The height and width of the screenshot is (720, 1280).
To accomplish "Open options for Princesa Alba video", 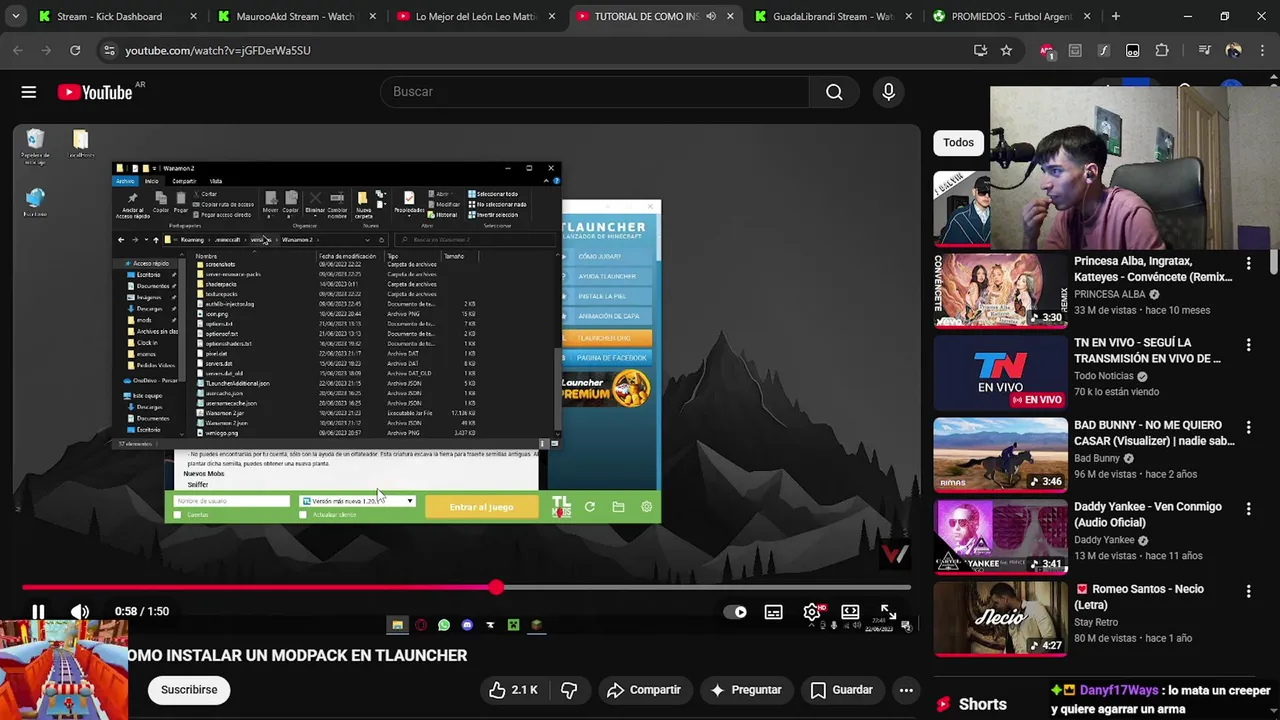I will [x=1248, y=263].
